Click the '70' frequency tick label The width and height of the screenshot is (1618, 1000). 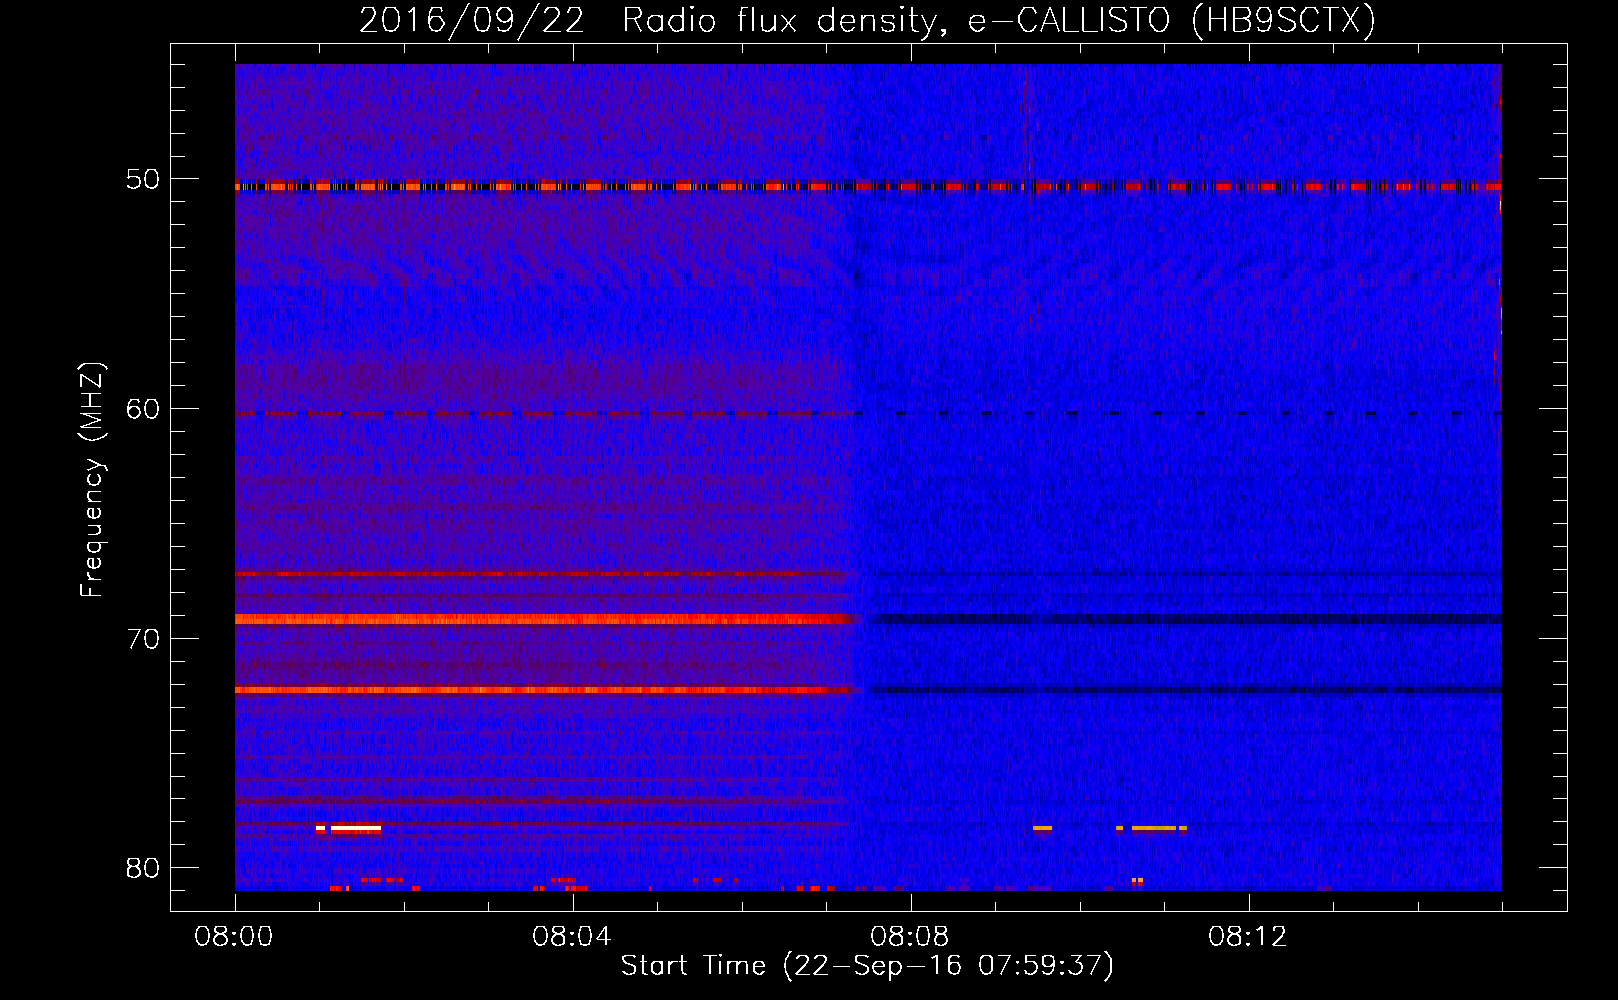[143, 639]
